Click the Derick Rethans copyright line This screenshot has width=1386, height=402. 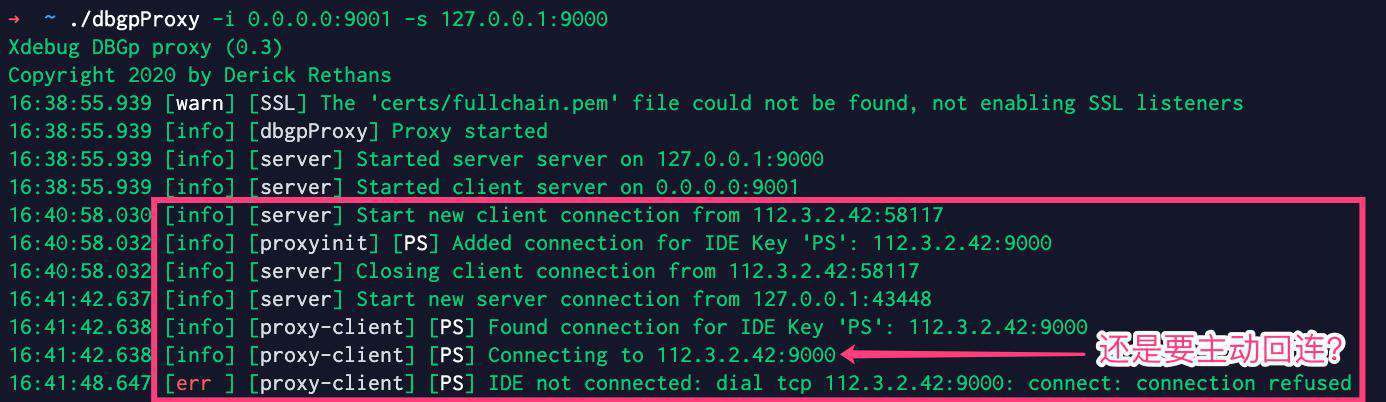pyautogui.click(x=200, y=75)
